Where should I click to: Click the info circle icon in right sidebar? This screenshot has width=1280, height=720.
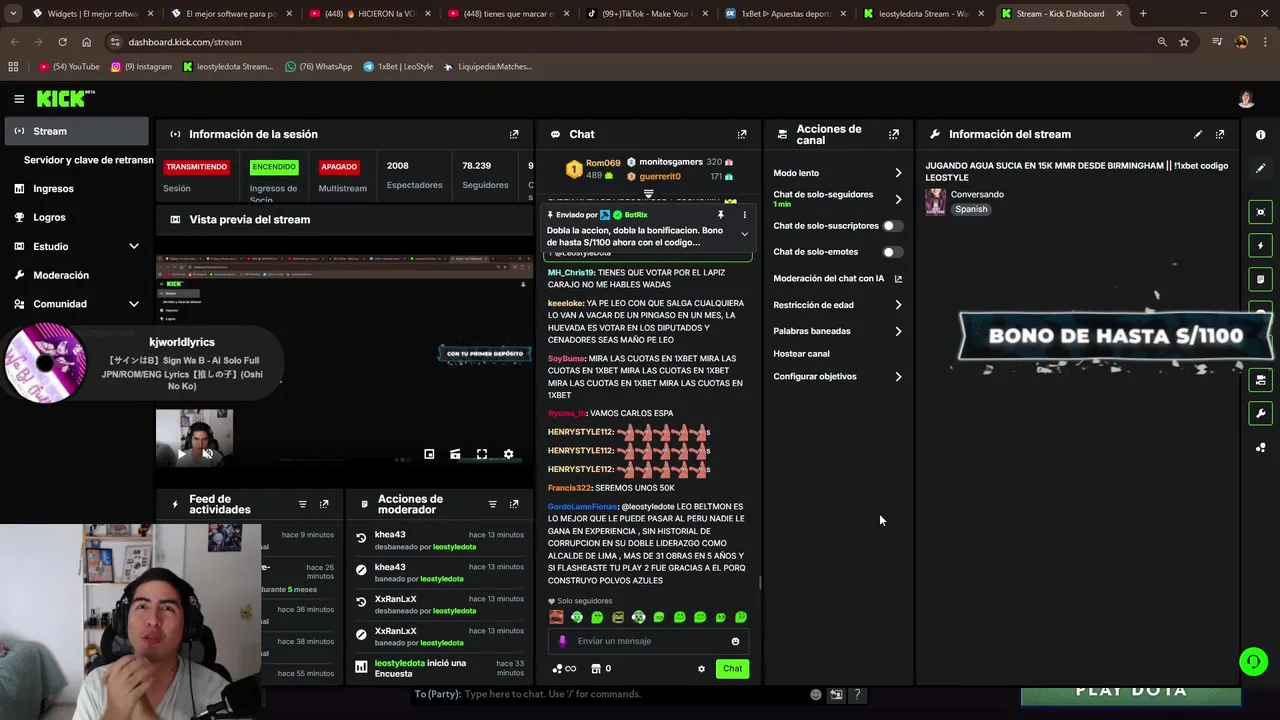click(1260, 134)
